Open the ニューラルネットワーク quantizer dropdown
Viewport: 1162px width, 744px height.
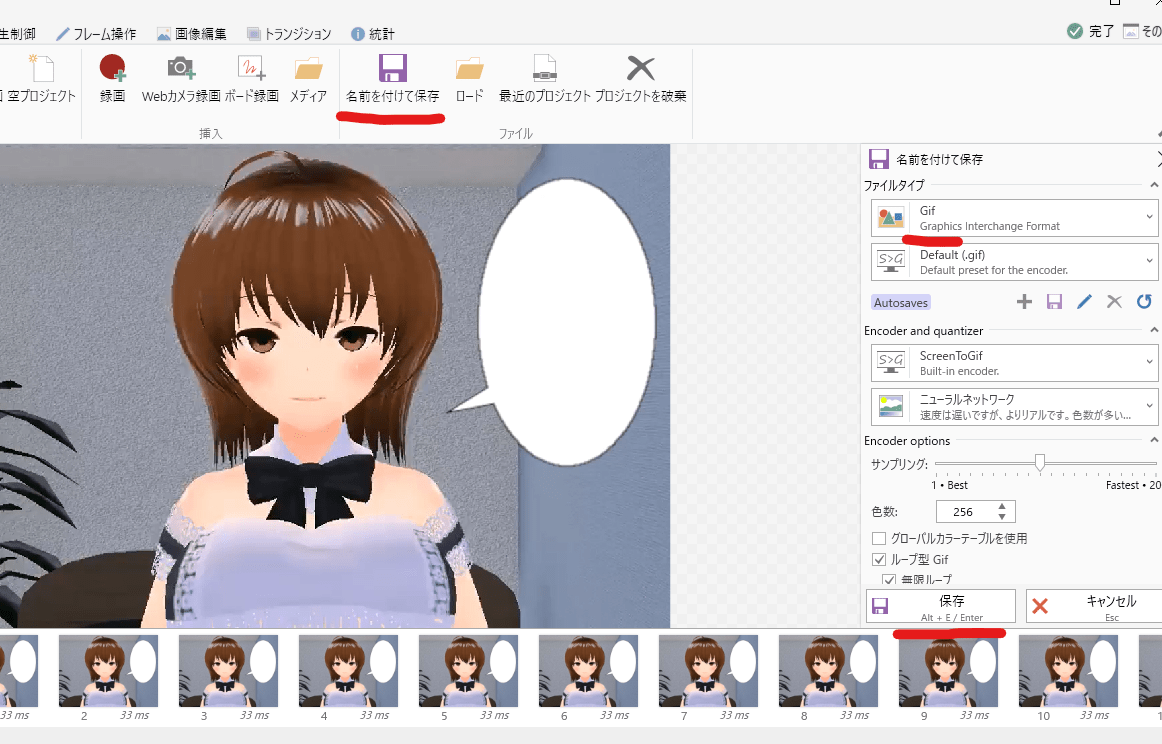tap(1014, 406)
